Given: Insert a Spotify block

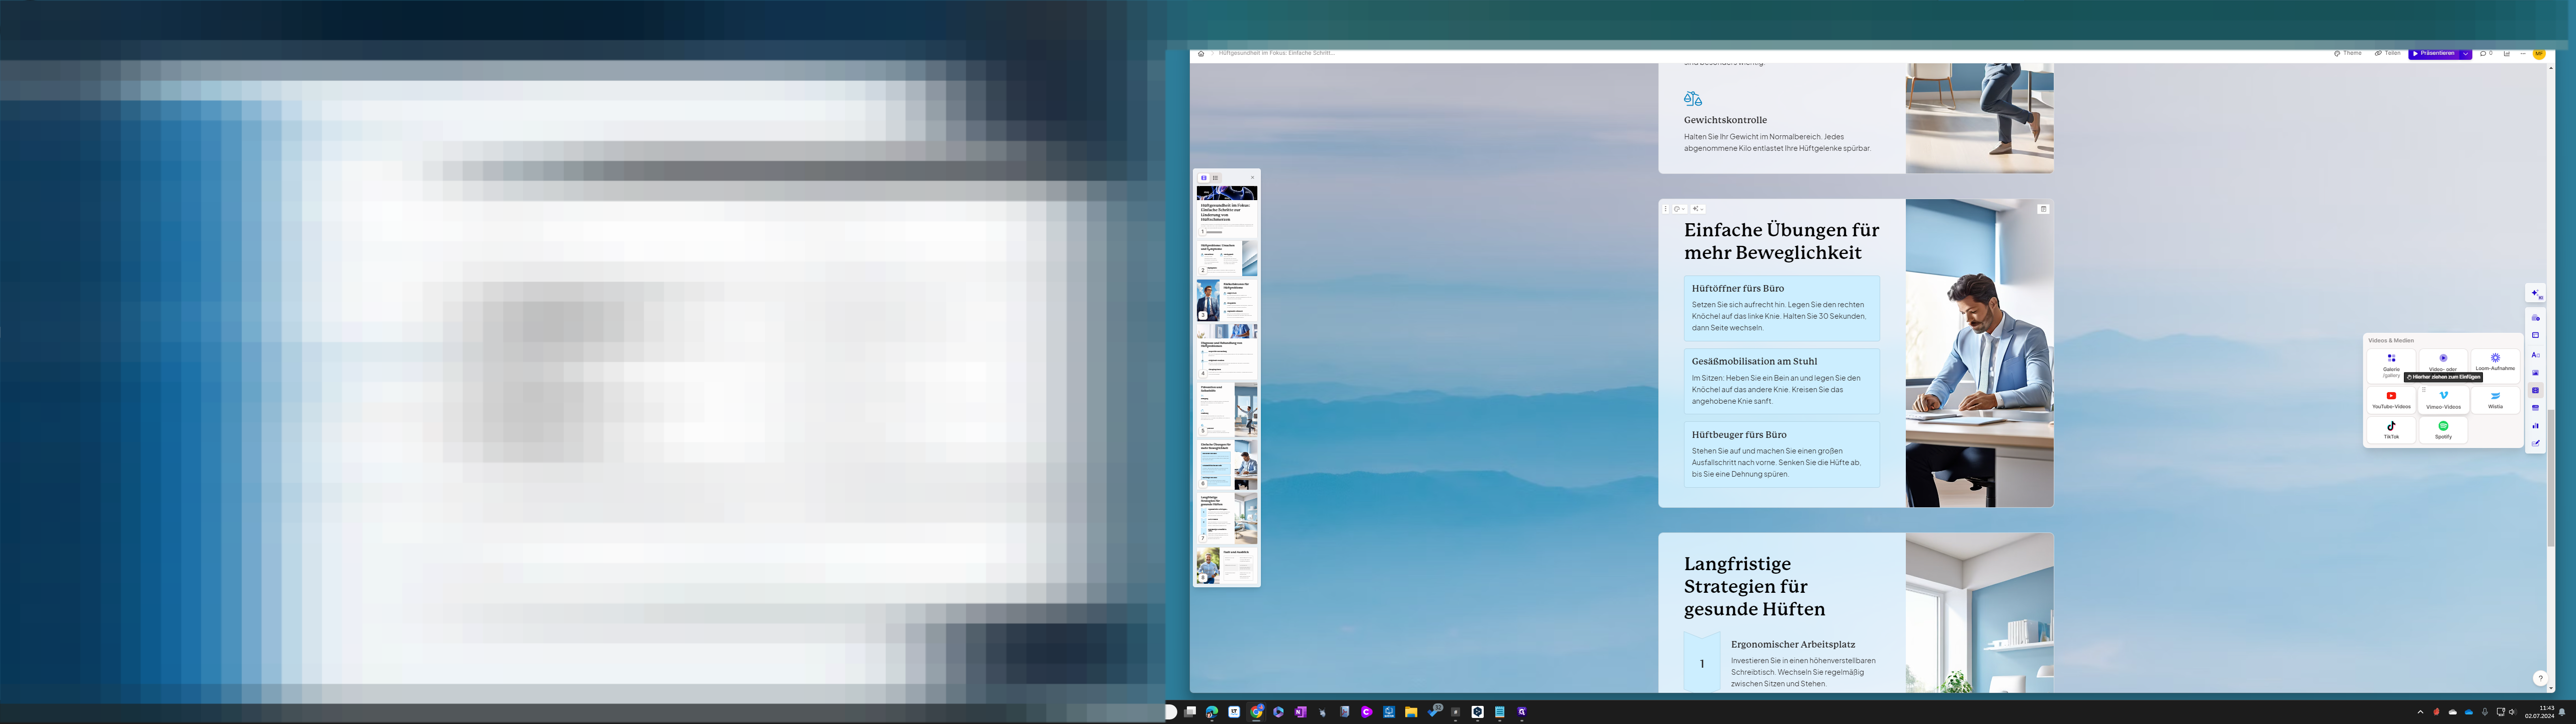Looking at the screenshot, I should [x=2443, y=430].
